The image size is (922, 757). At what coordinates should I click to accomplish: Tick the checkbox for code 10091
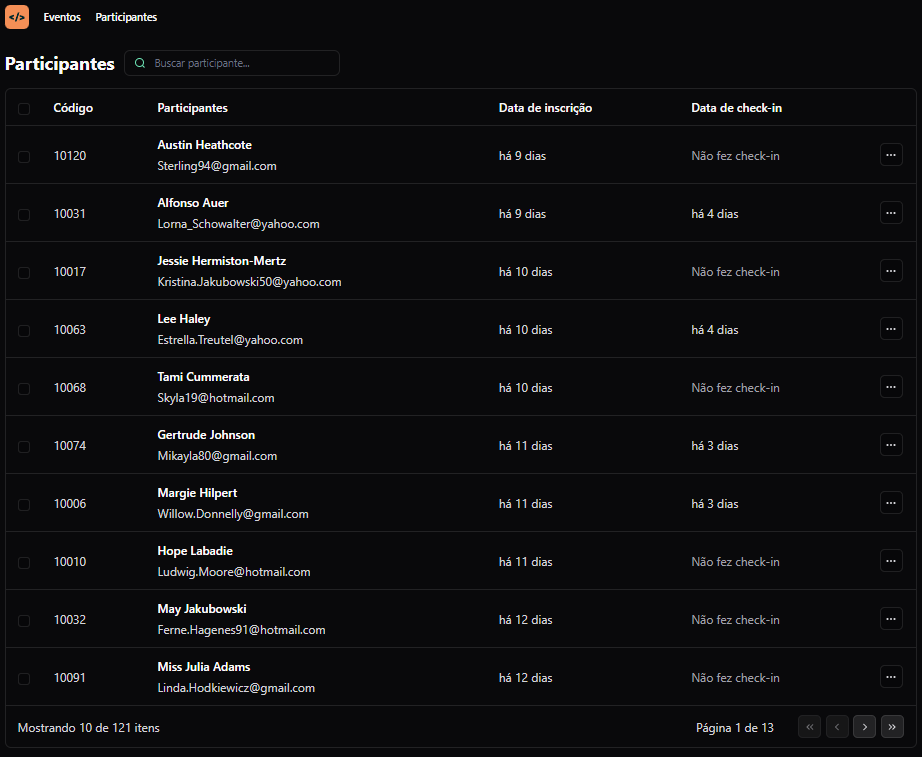[x=24, y=678]
